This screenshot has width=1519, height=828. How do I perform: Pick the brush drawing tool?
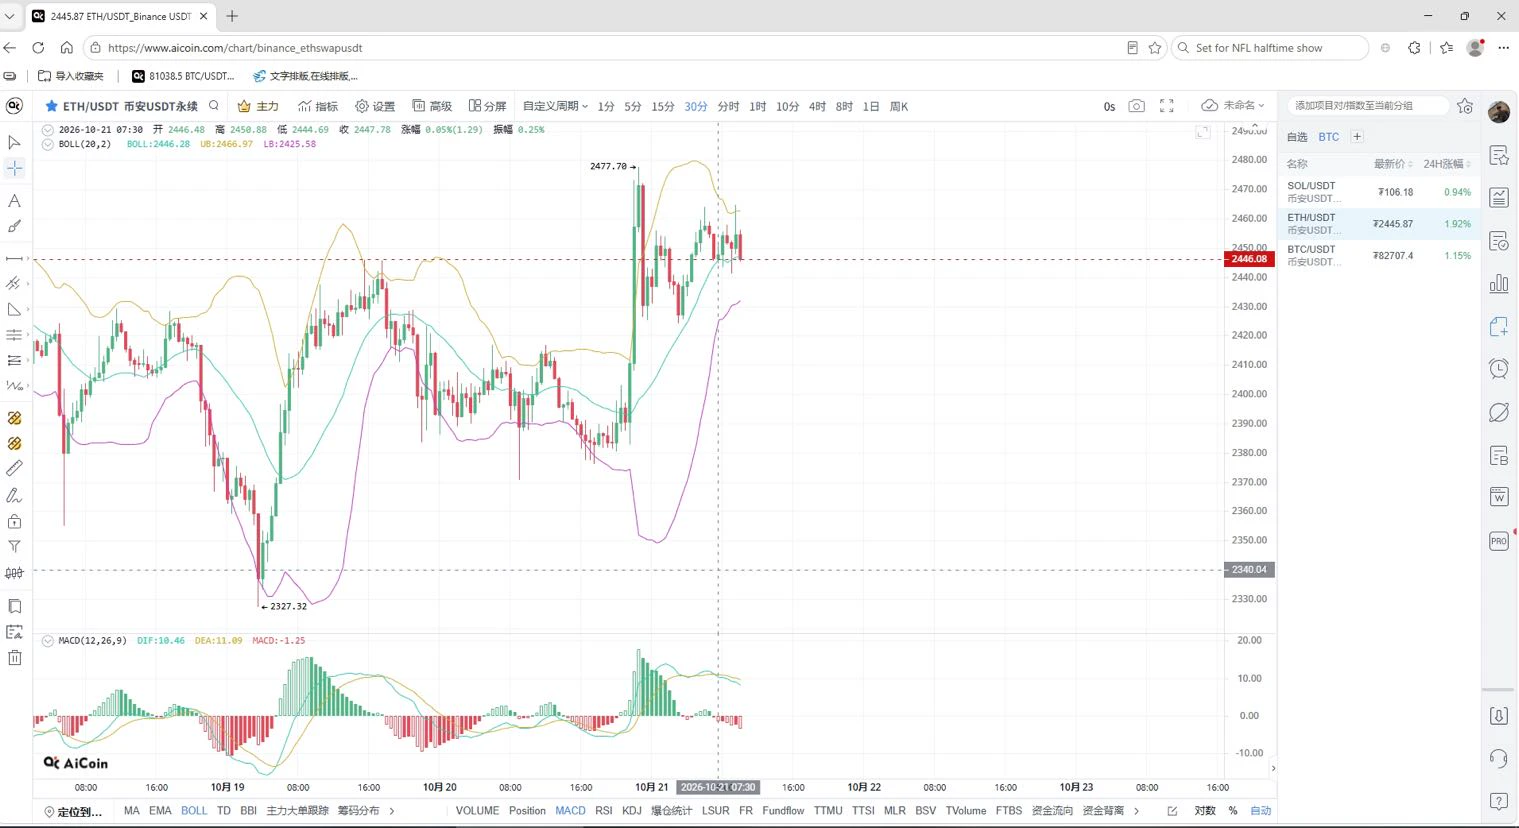(x=15, y=227)
